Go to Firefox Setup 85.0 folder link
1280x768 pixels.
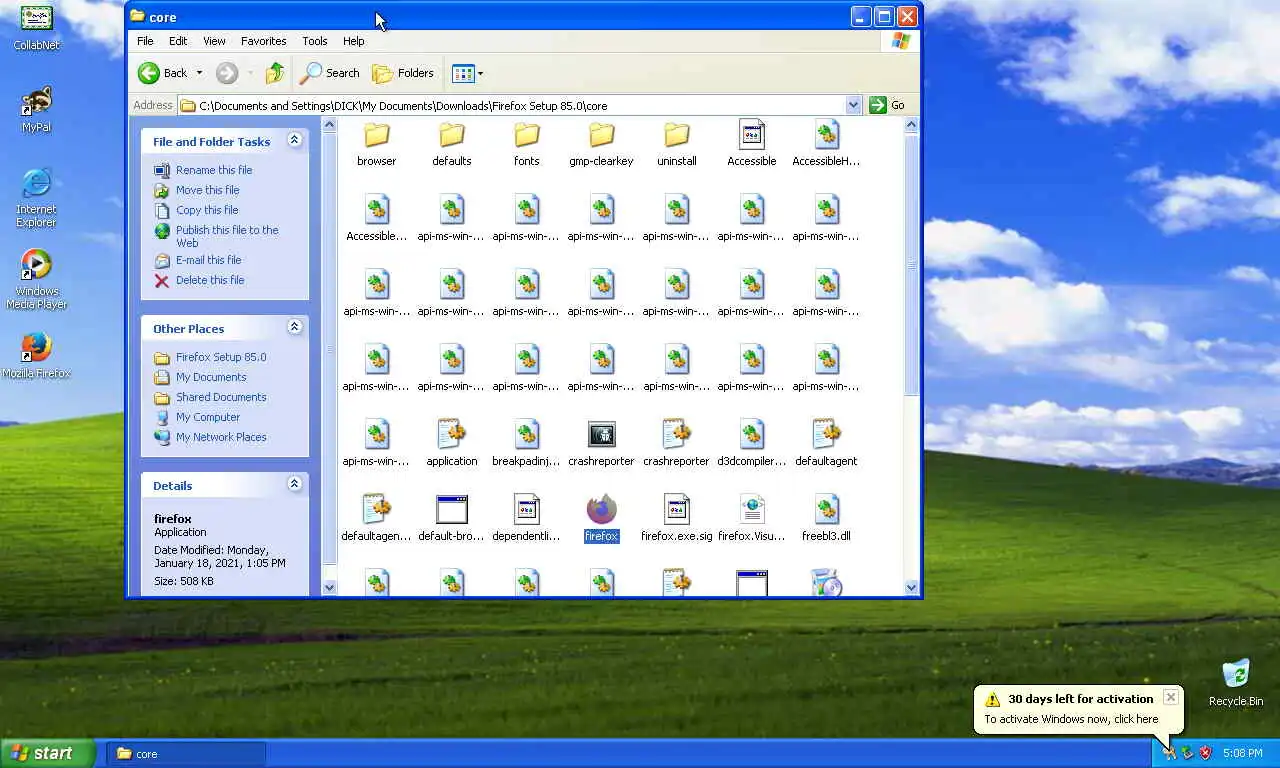tap(221, 357)
